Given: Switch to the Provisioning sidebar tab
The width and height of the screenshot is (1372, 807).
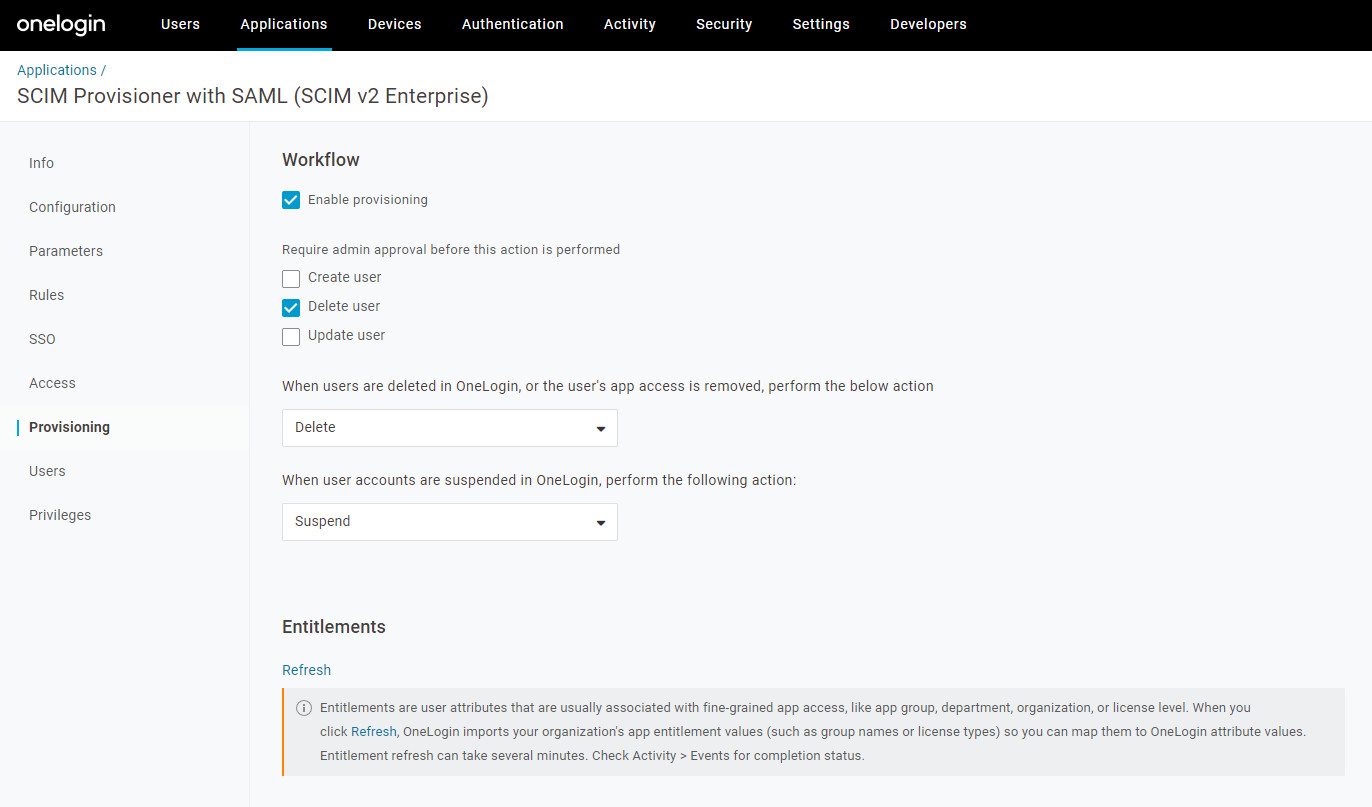Looking at the screenshot, I should [69, 427].
